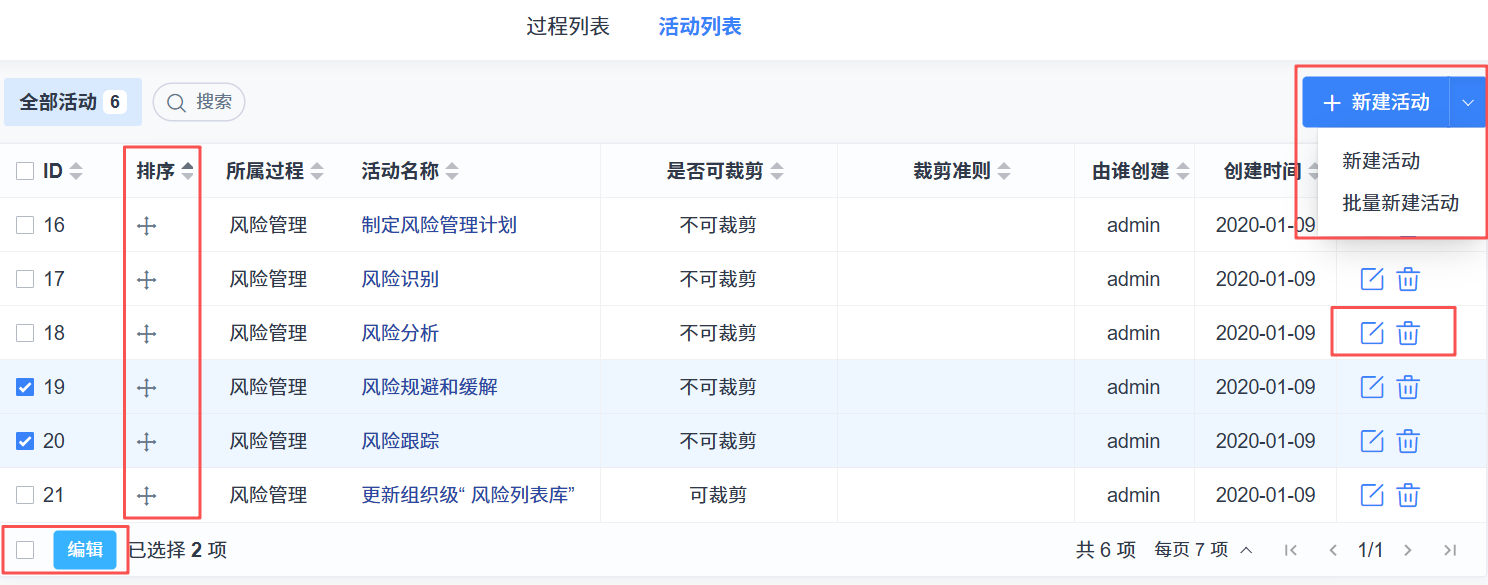Switch to the 过程列表 tab

pos(568,26)
